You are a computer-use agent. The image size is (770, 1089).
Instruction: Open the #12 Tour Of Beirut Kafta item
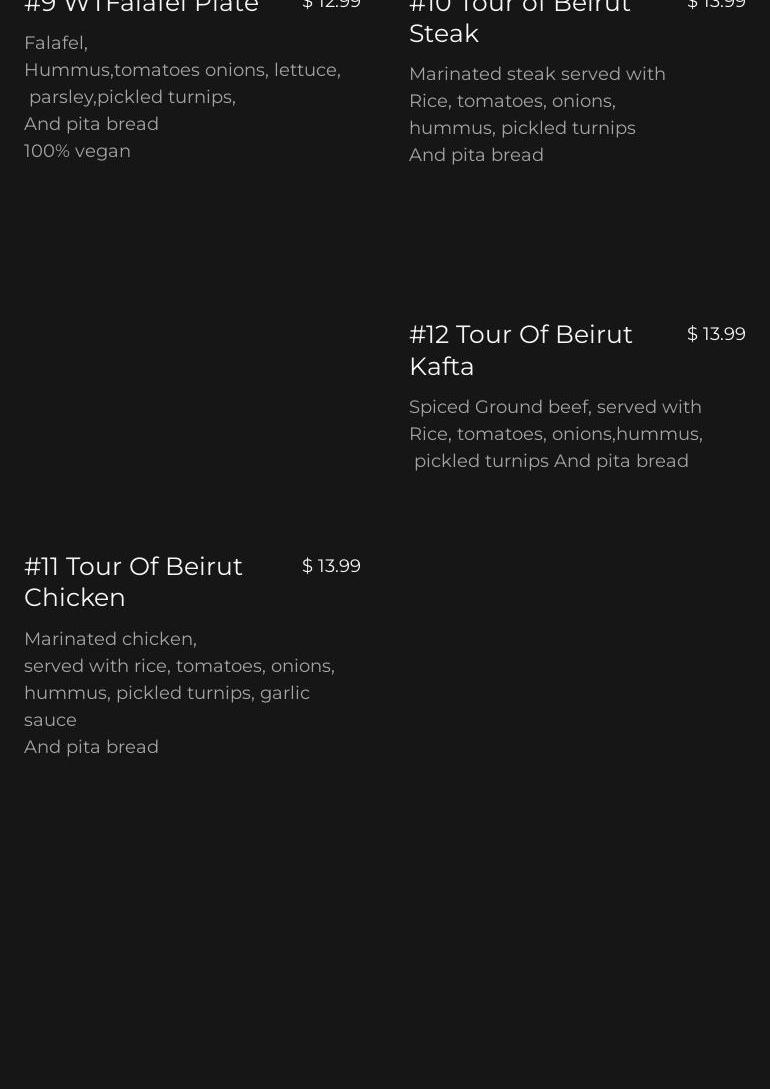(521, 351)
